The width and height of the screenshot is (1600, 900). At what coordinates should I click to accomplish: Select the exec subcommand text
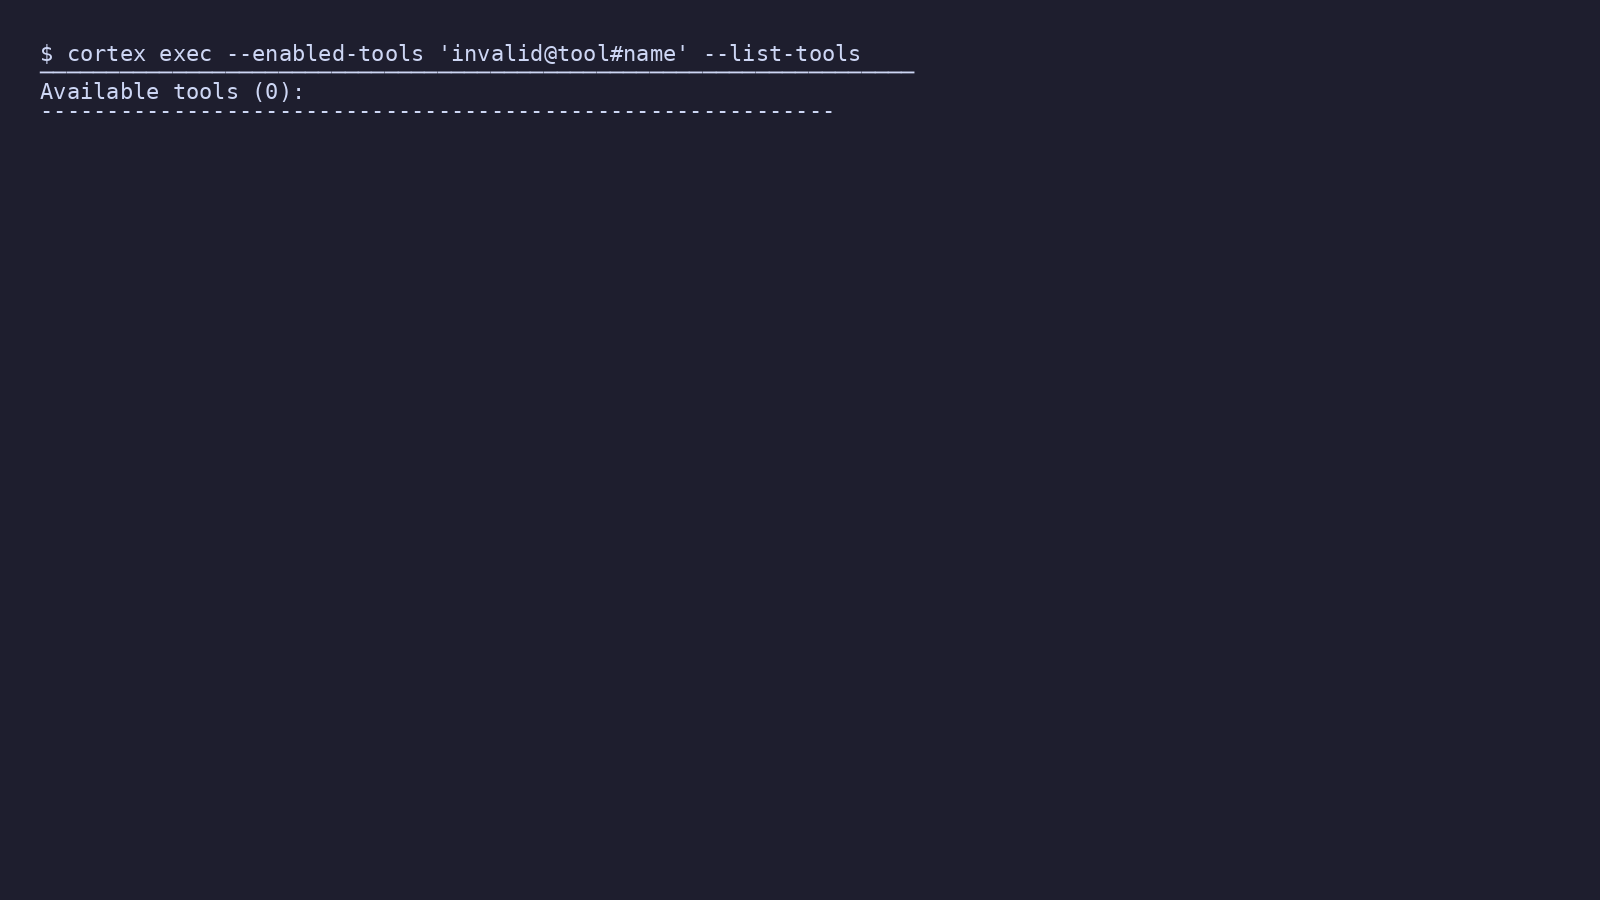point(185,54)
